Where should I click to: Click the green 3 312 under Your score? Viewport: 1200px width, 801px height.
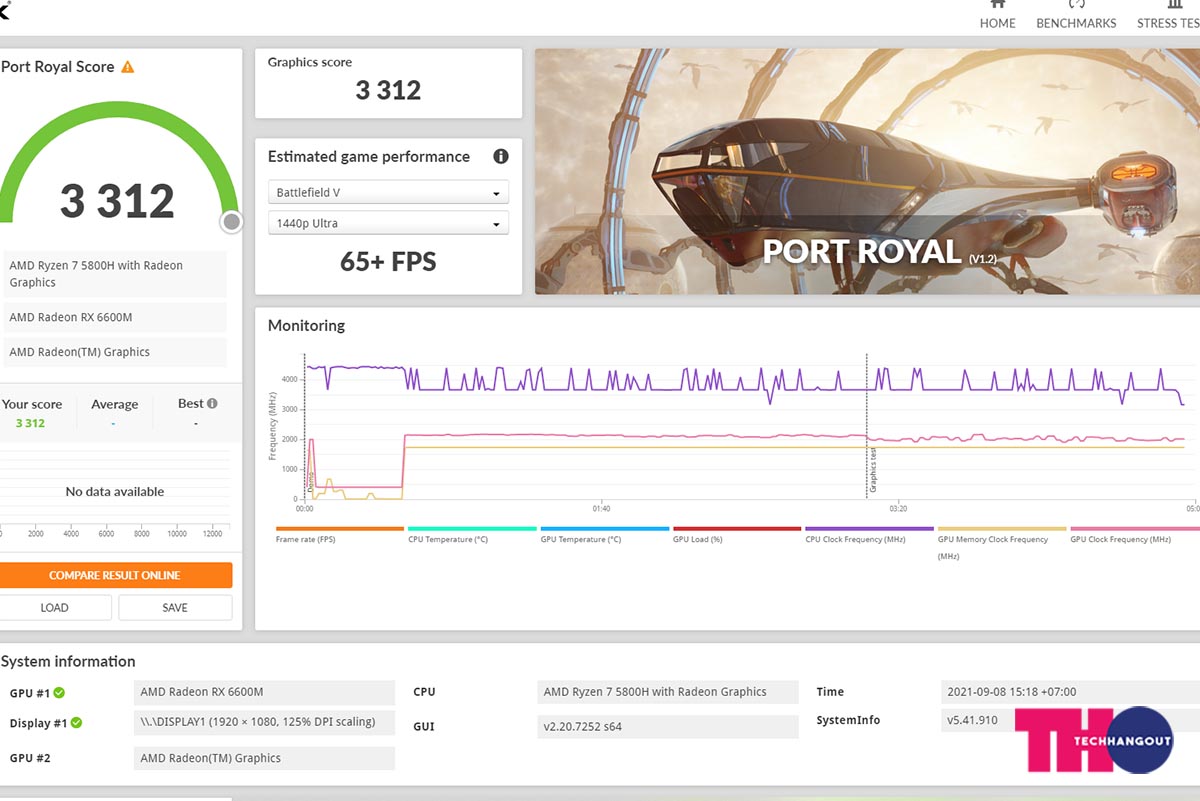(30, 423)
